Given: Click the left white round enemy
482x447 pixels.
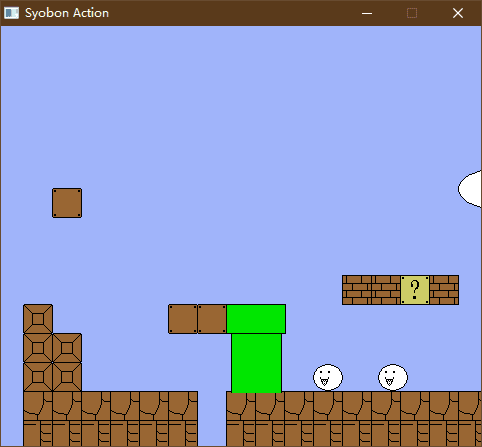Looking at the screenshot, I should click(328, 377).
